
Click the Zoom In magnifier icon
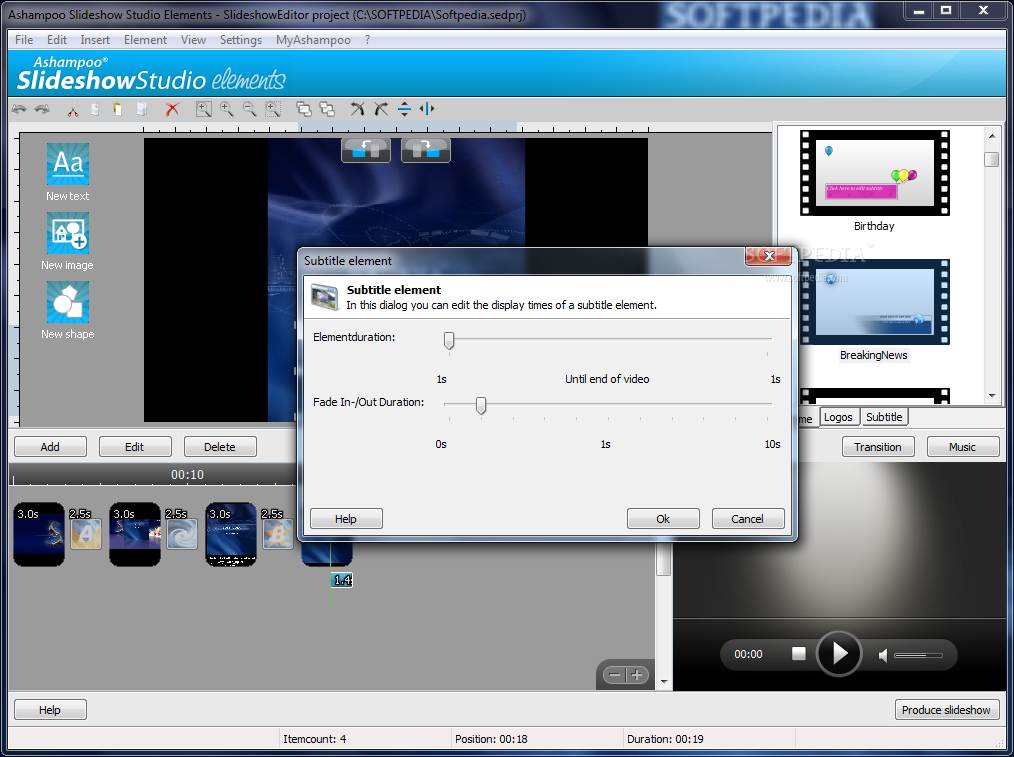[x=227, y=109]
